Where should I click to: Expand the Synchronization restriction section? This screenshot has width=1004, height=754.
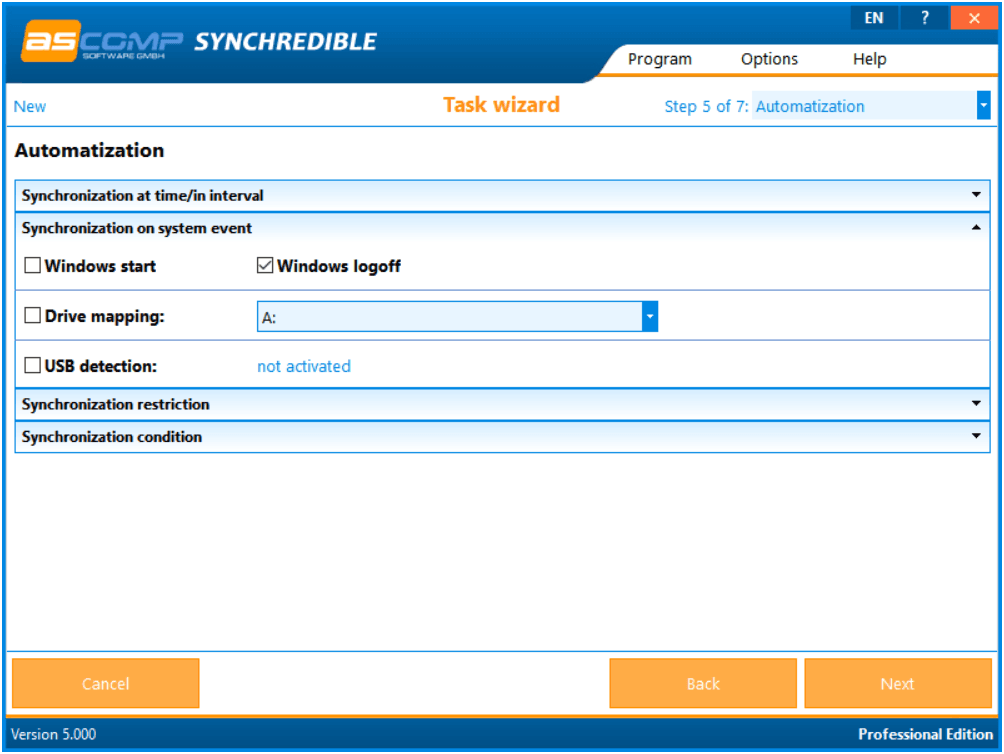[502, 404]
